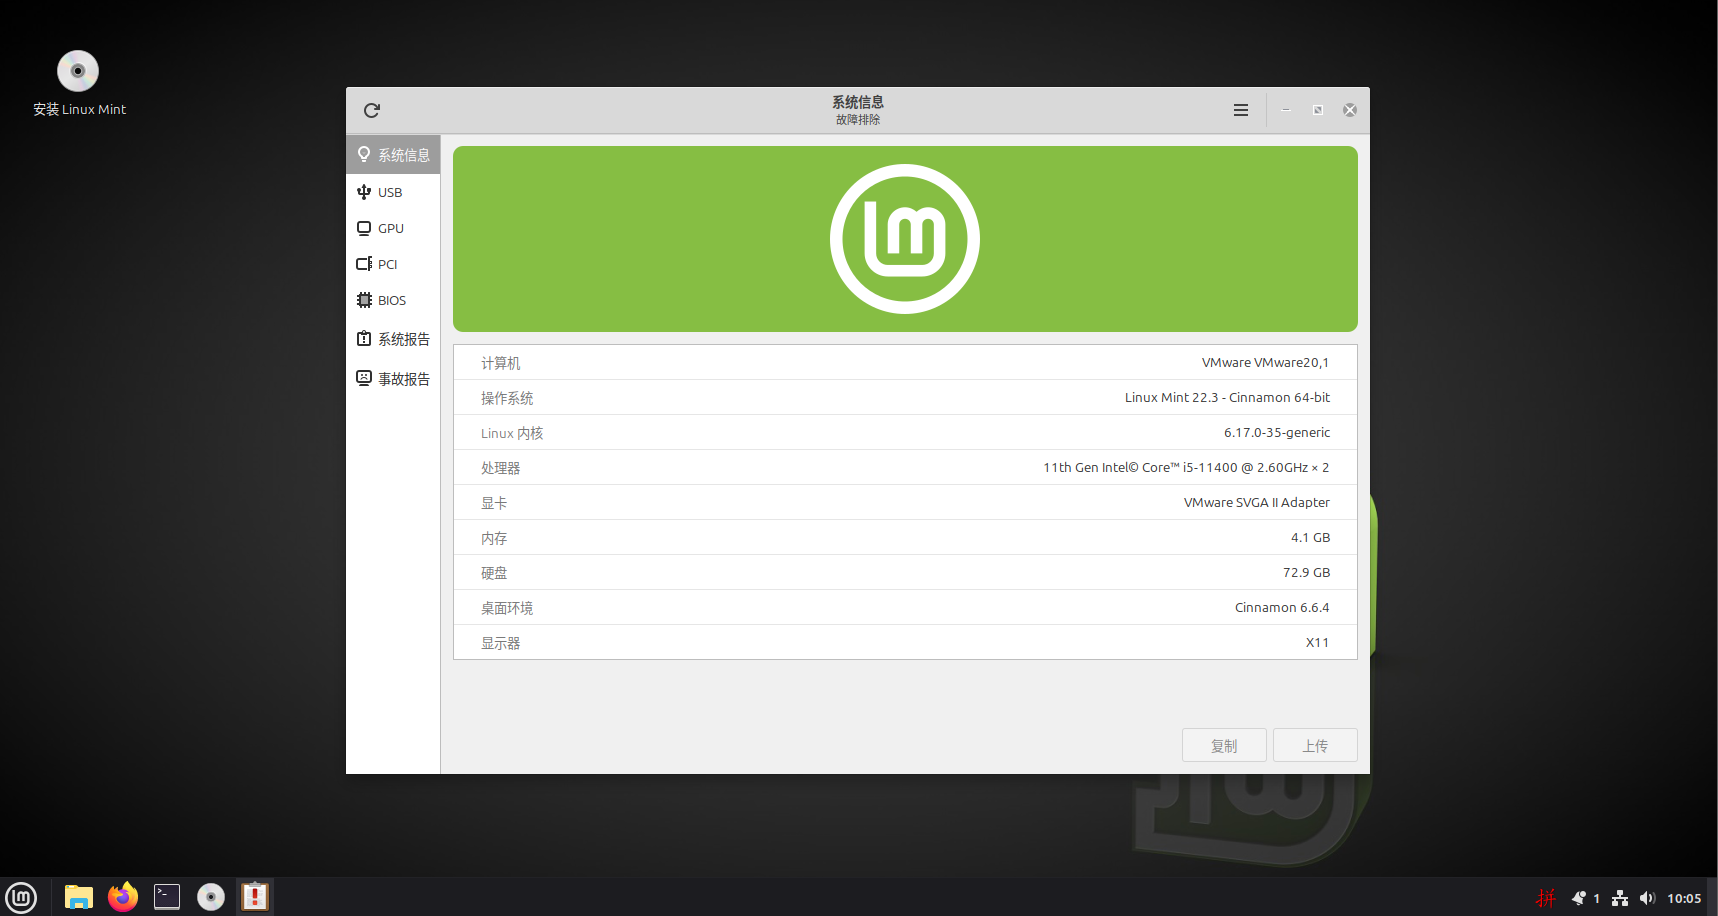Click the 硬盘 row label
The height and width of the screenshot is (916, 1718).
coord(494,573)
